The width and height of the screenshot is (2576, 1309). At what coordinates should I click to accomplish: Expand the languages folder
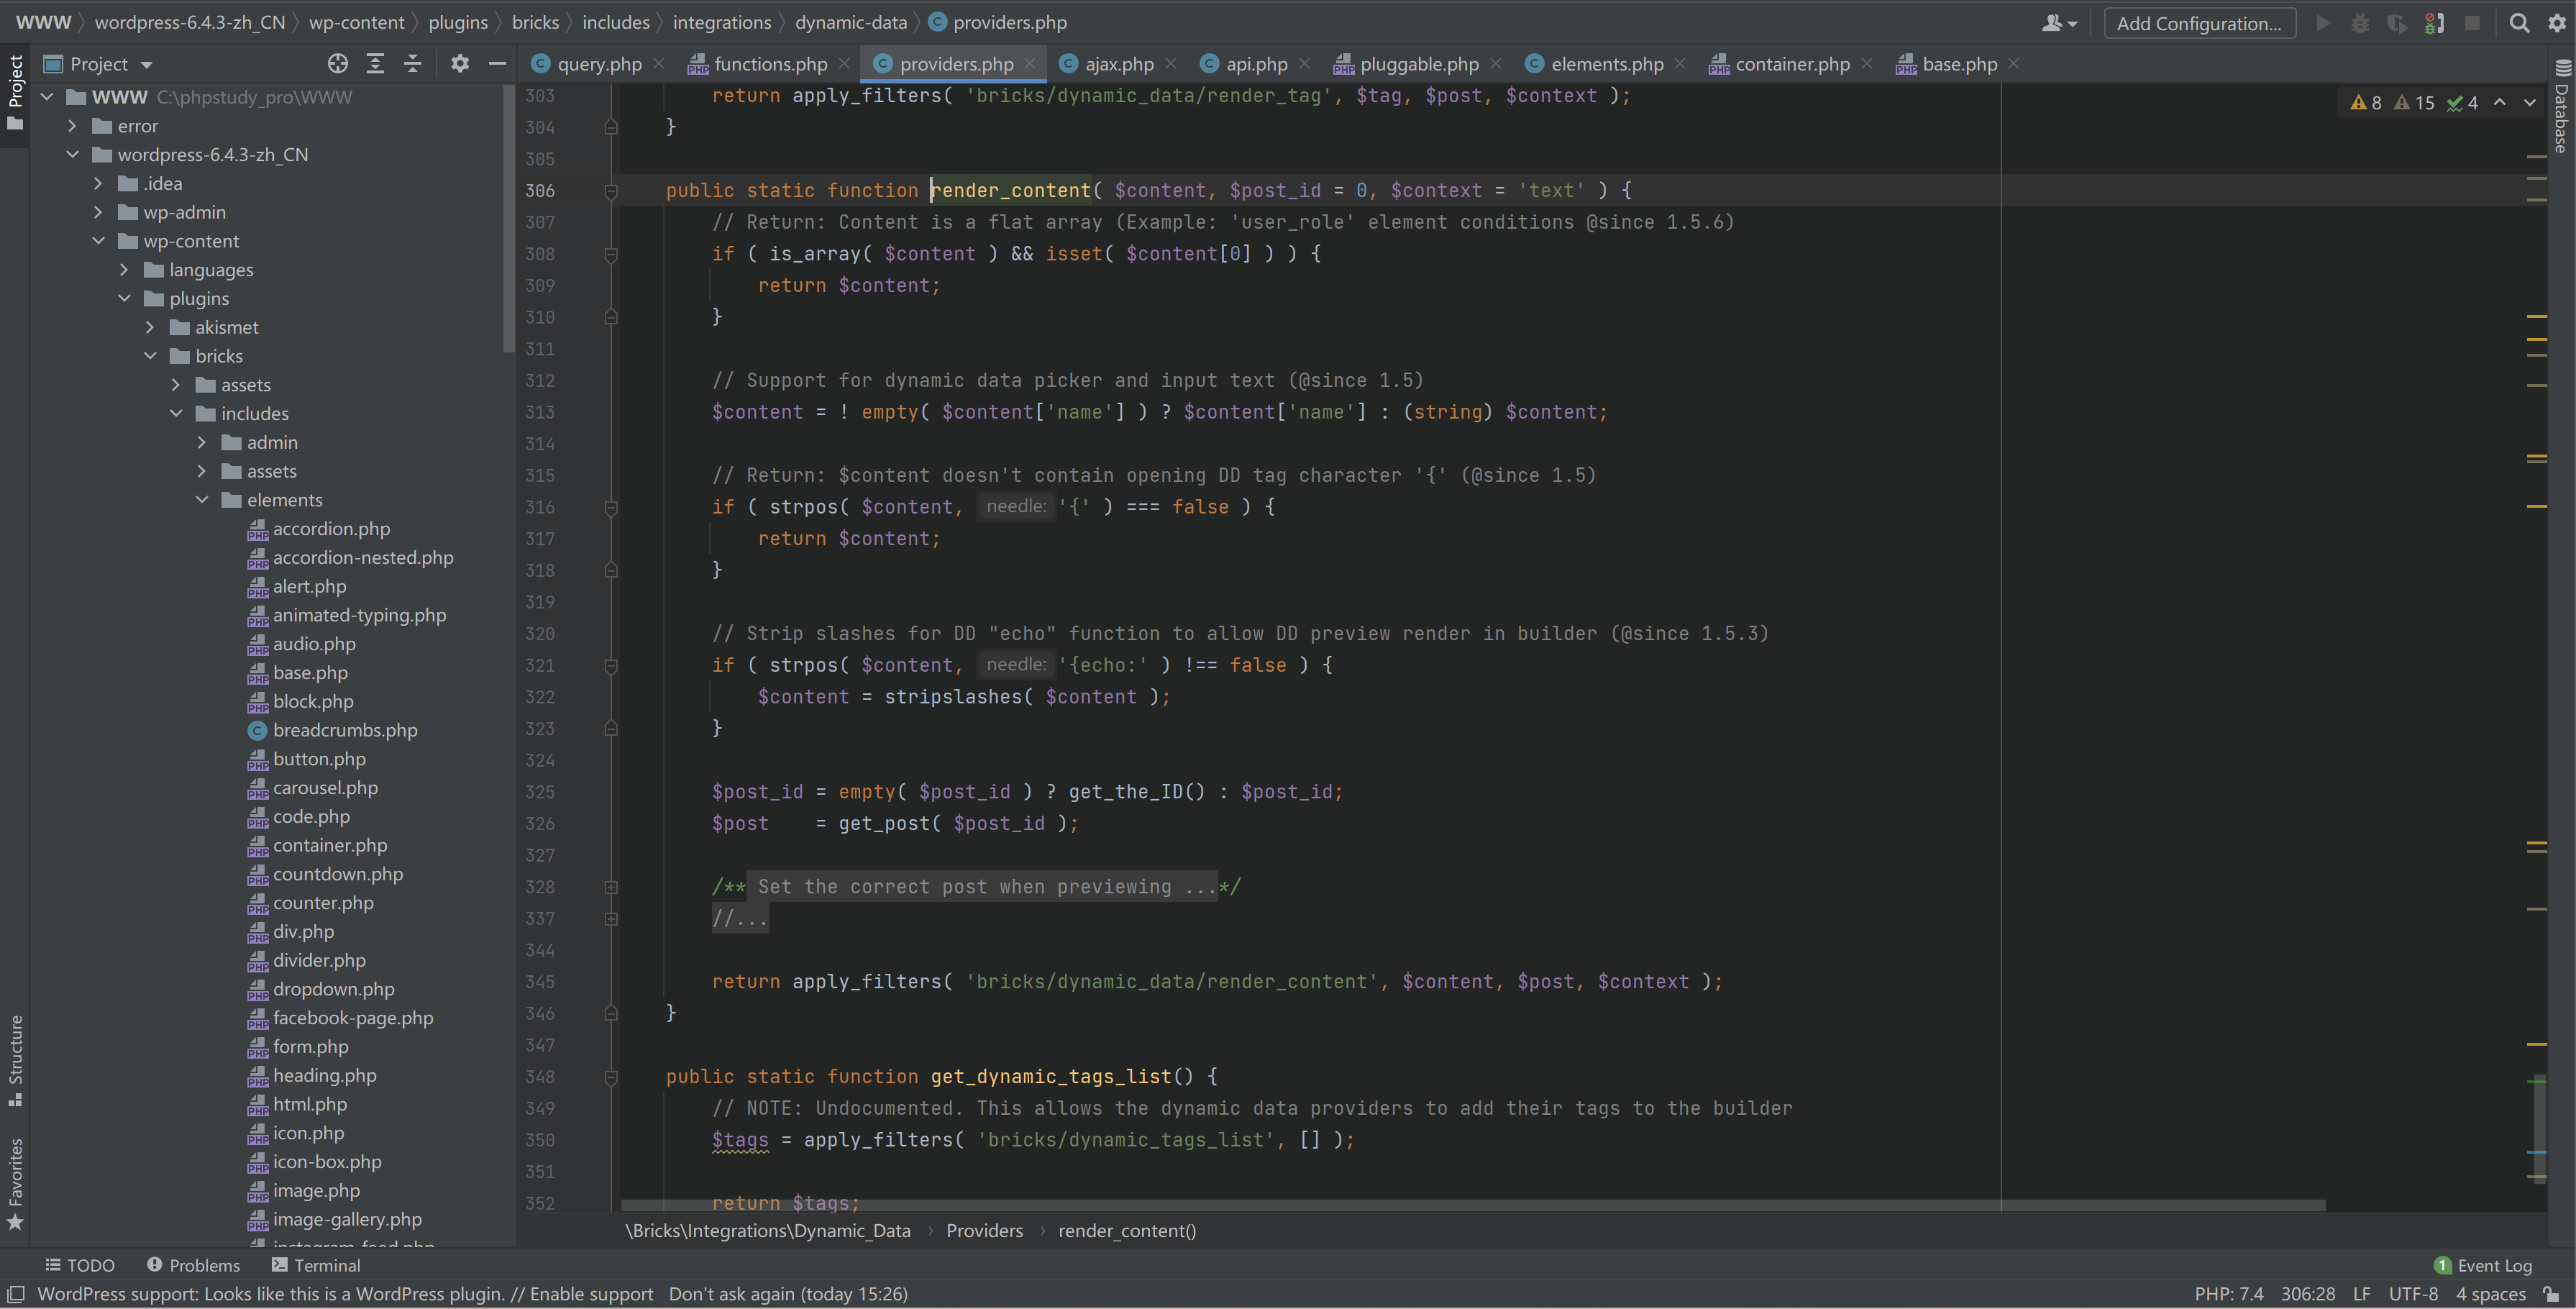124,270
